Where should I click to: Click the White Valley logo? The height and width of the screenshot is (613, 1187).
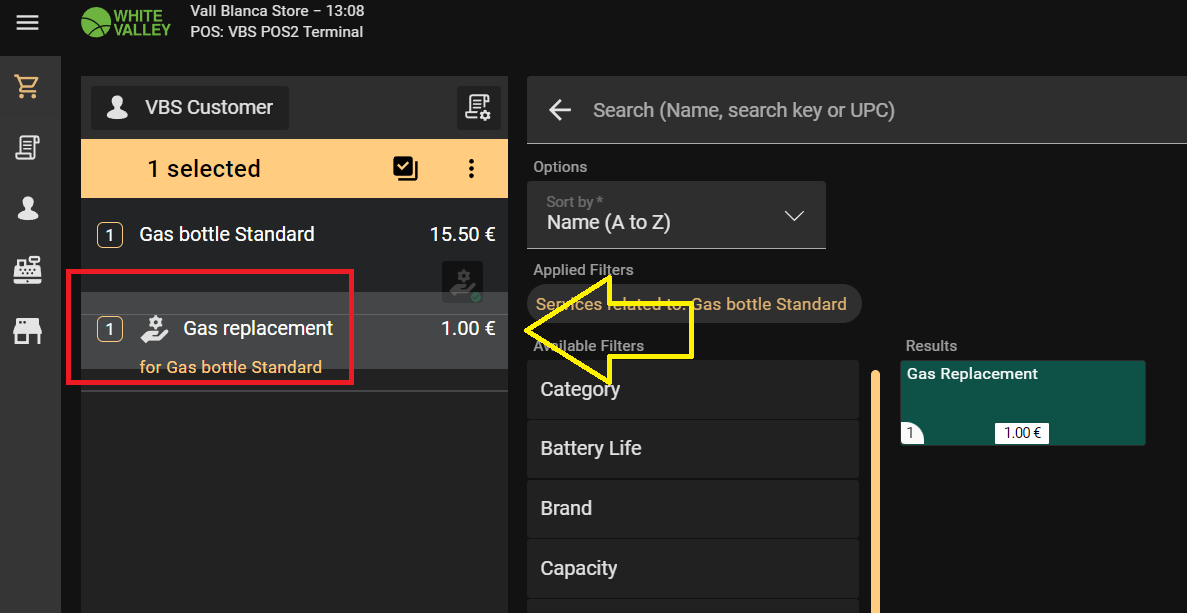point(126,22)
